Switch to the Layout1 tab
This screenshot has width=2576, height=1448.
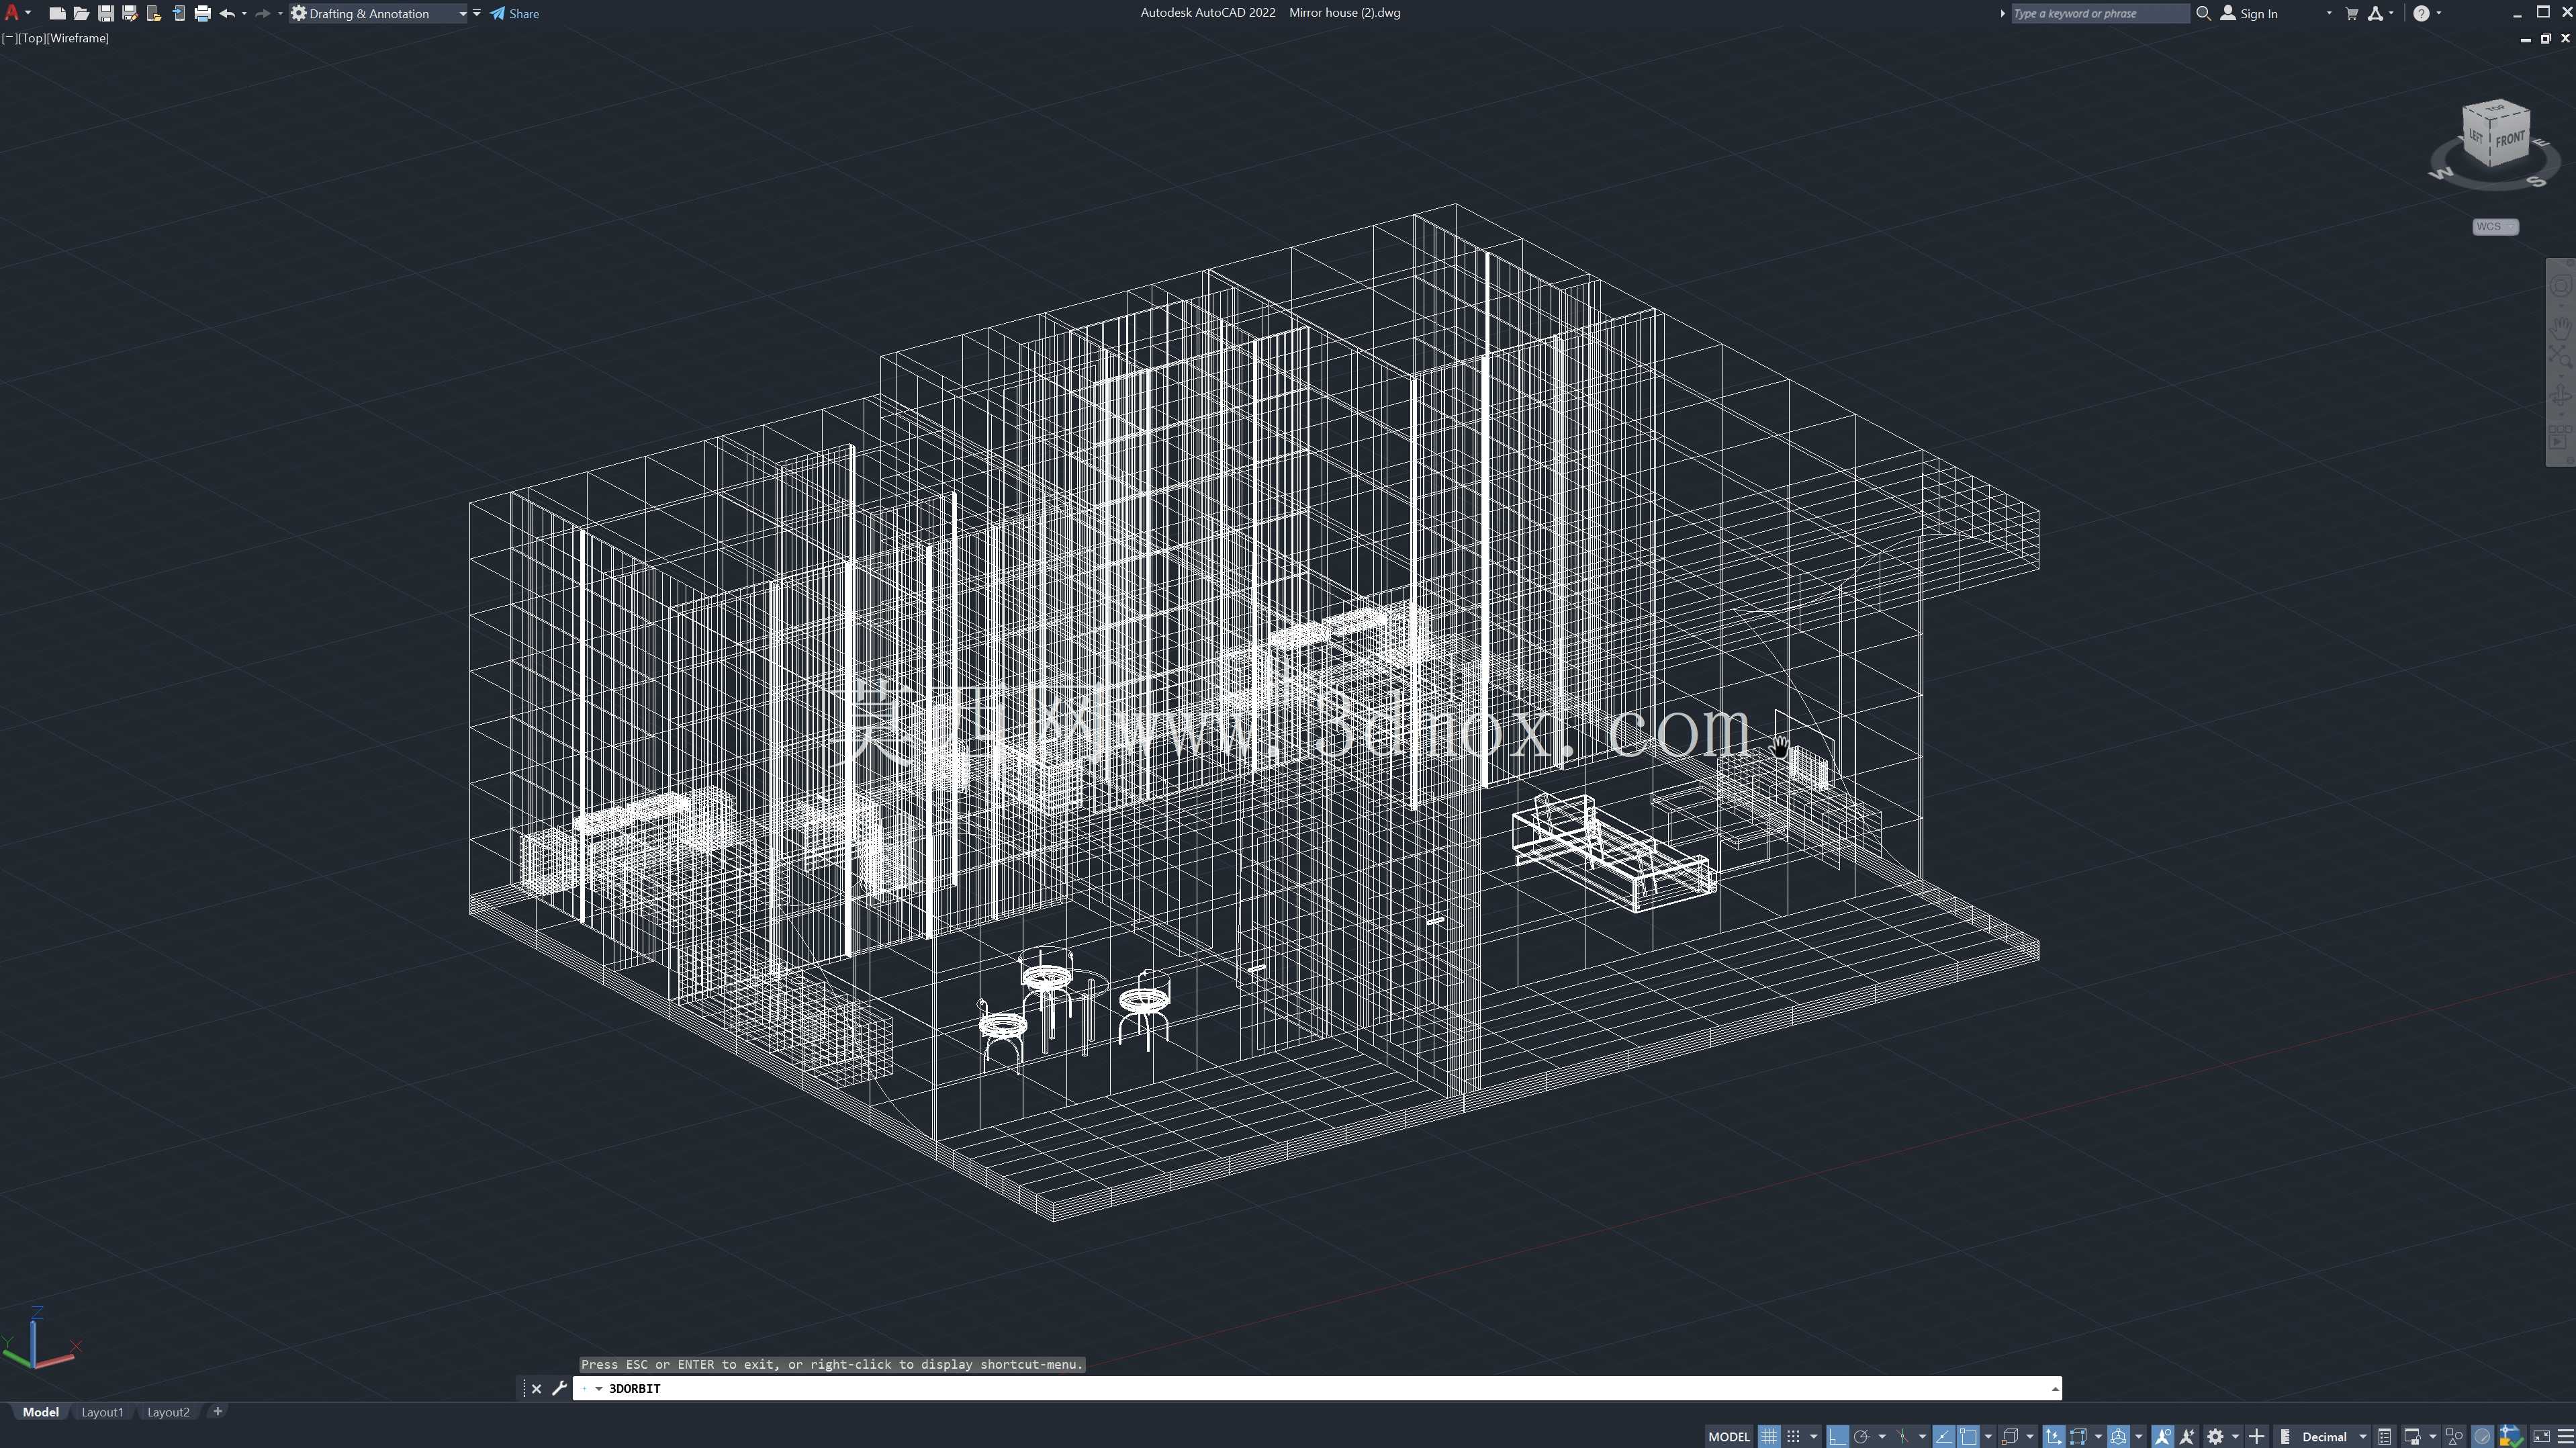pyautogui.click(x=102, y=1412)
